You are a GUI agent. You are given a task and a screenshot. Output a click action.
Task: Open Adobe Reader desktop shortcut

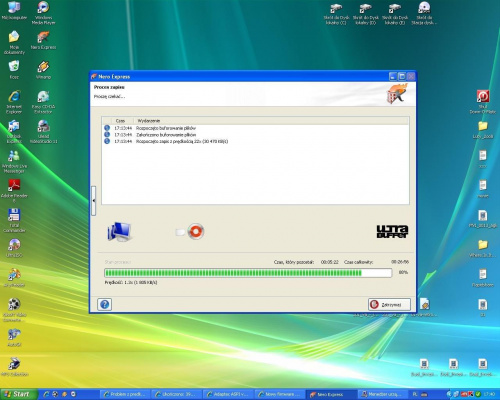(x=14, y=191)
